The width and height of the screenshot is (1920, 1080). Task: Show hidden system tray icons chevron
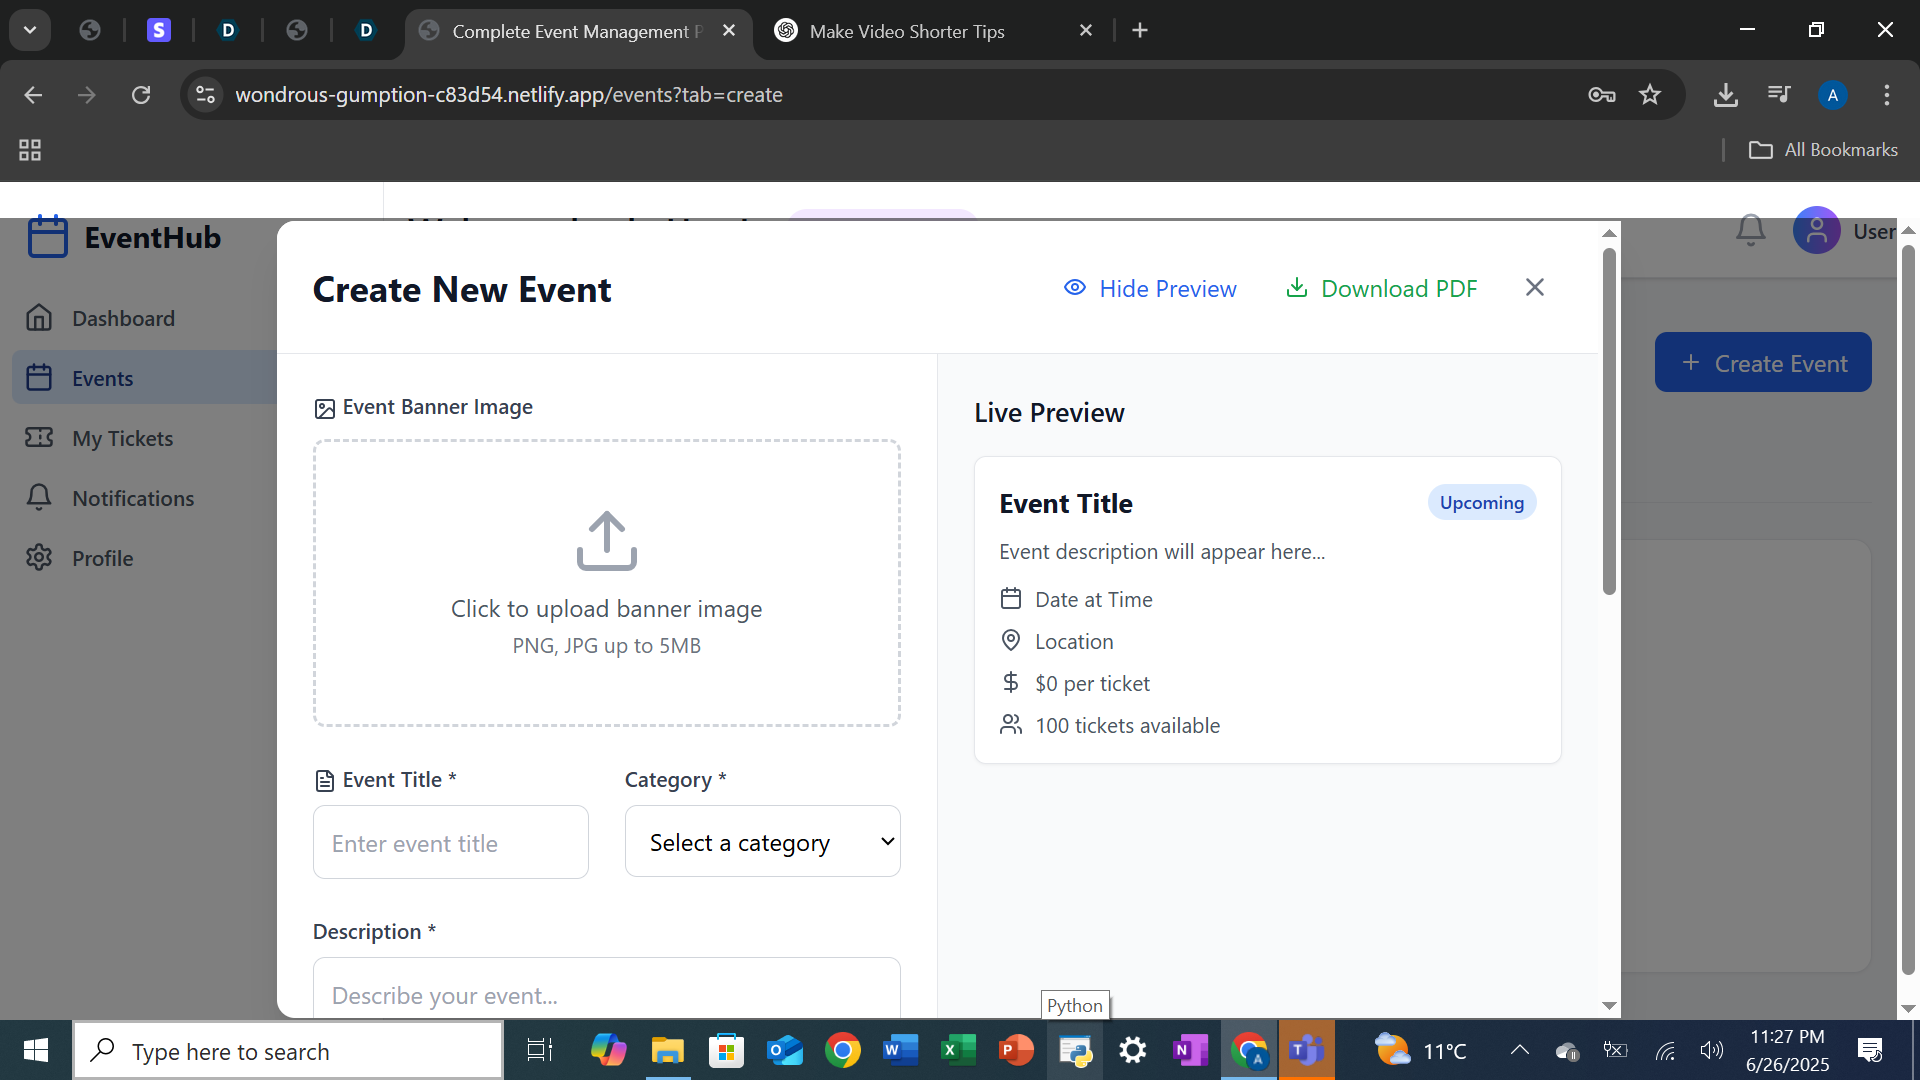click(1519, 1050)
